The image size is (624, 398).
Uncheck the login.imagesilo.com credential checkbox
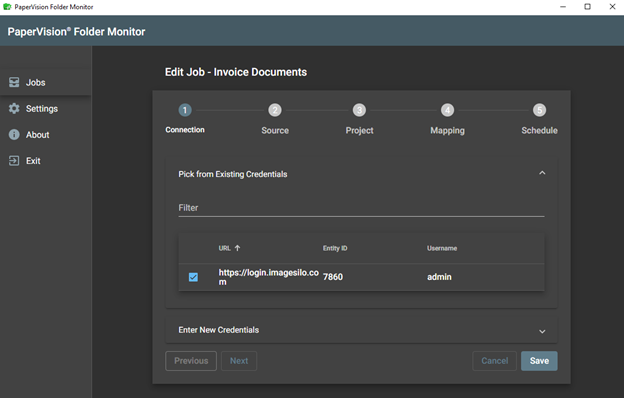pos(193,277)
